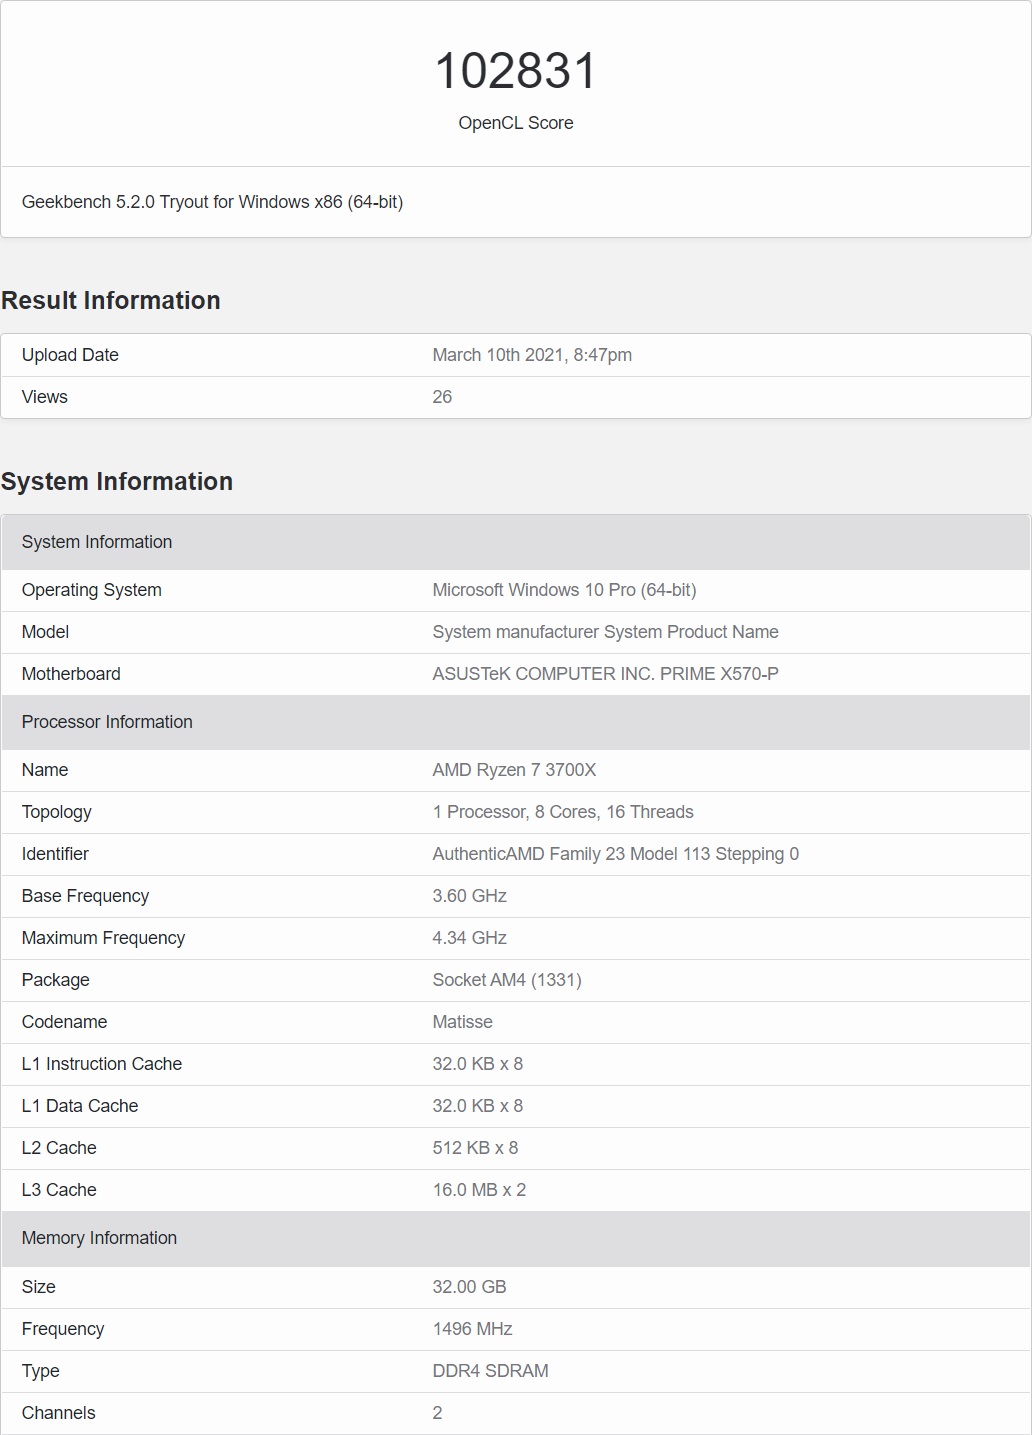Screen dimensions: 1032x1435
Task: Click the Upload Date value March 10th 2021
Action: coord(531,355)
